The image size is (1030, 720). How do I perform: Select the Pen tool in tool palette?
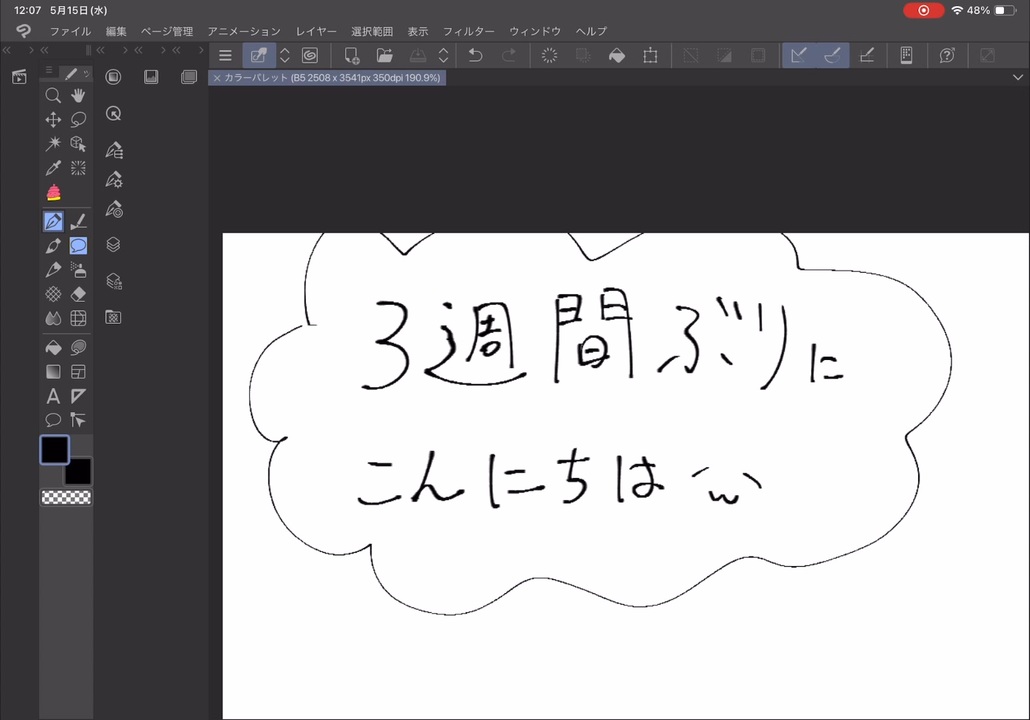tap(53, 221)
